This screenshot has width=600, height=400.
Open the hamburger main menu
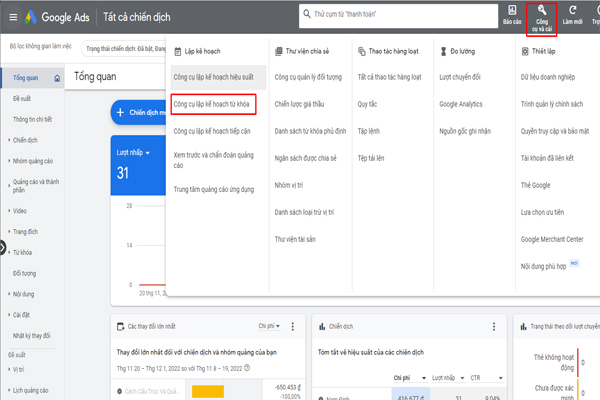point(13,17)
